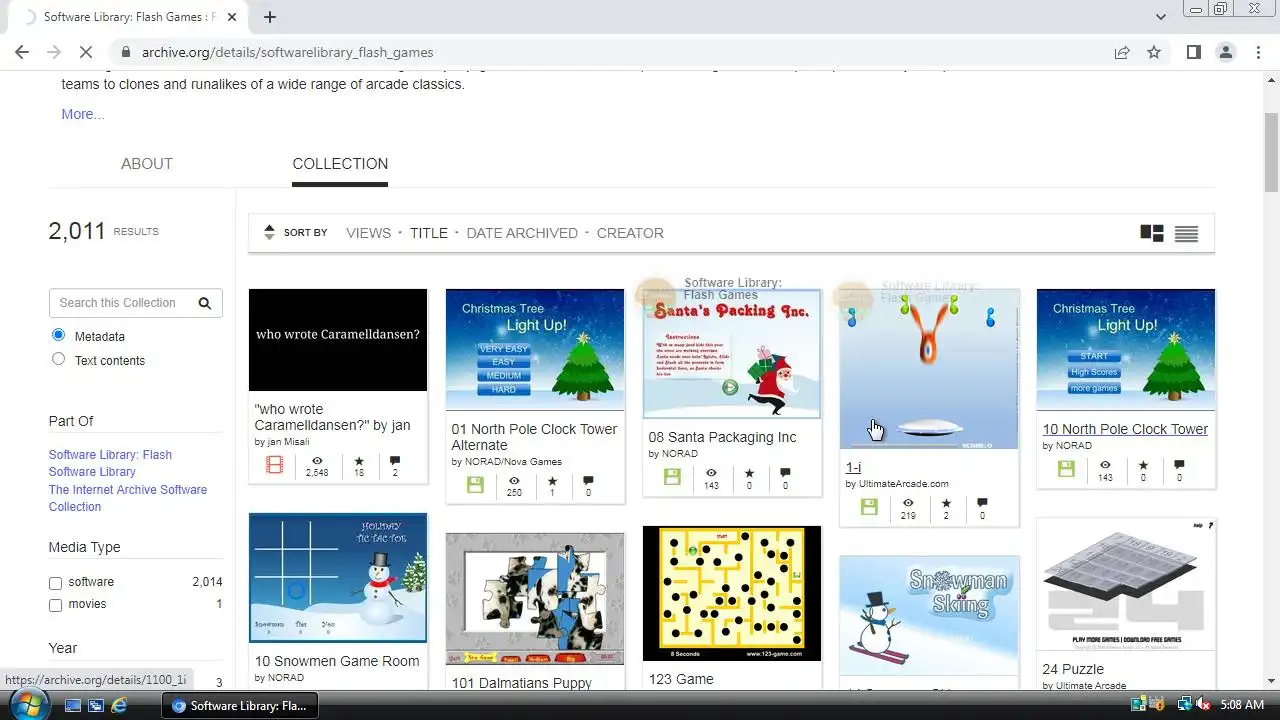Select the Text contents radio button

[58, 359]
